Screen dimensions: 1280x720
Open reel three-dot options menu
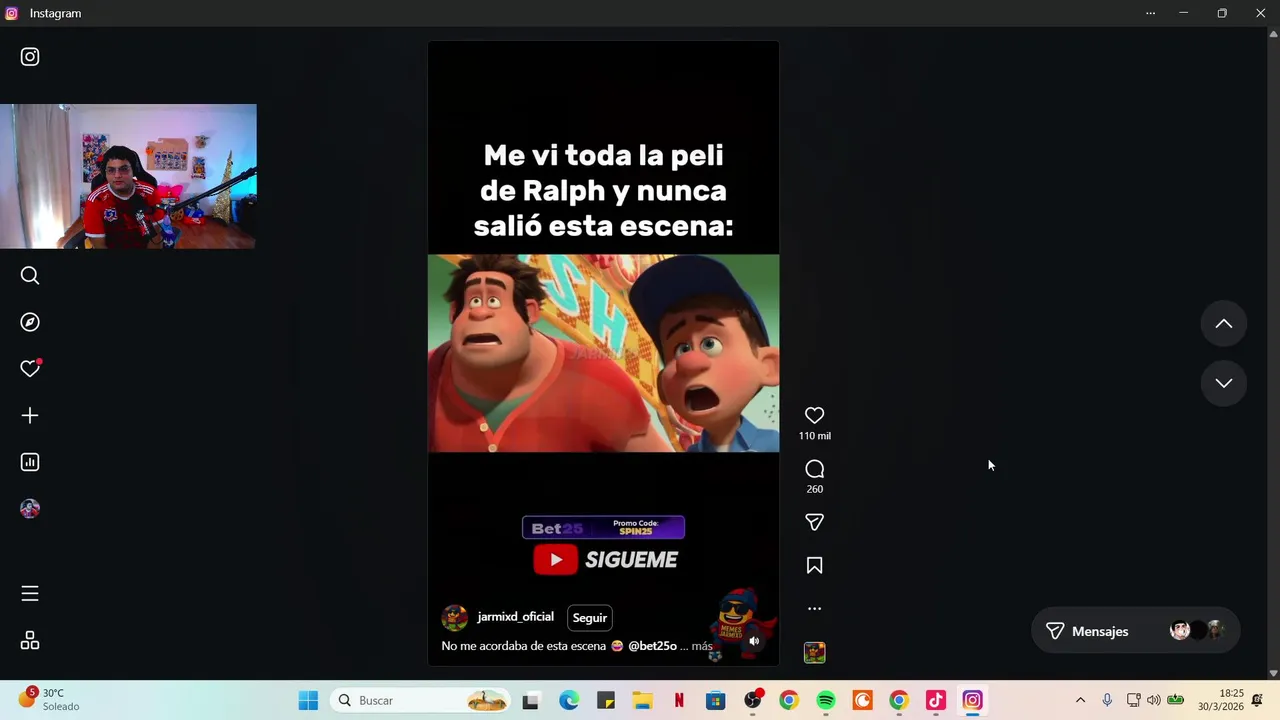pos(815,608)
